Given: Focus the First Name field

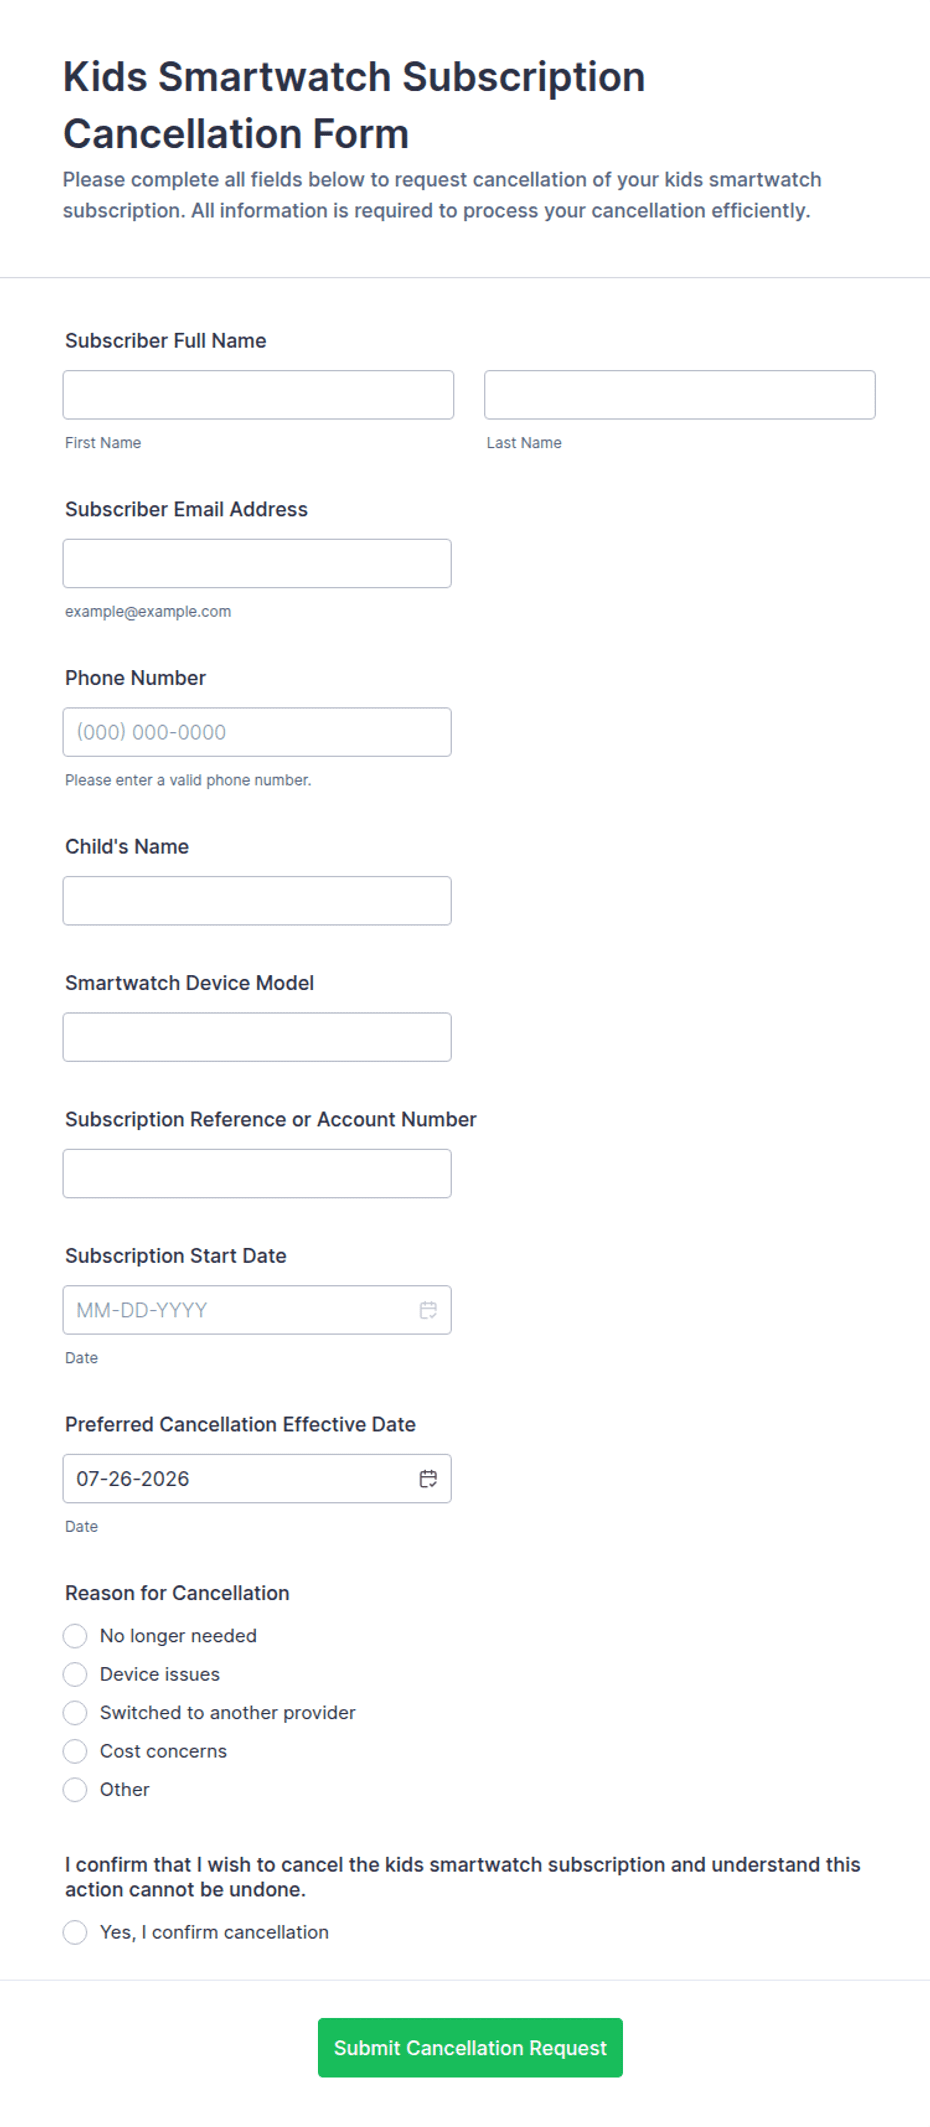Looking at the screenshot, I should coord(258,395).
